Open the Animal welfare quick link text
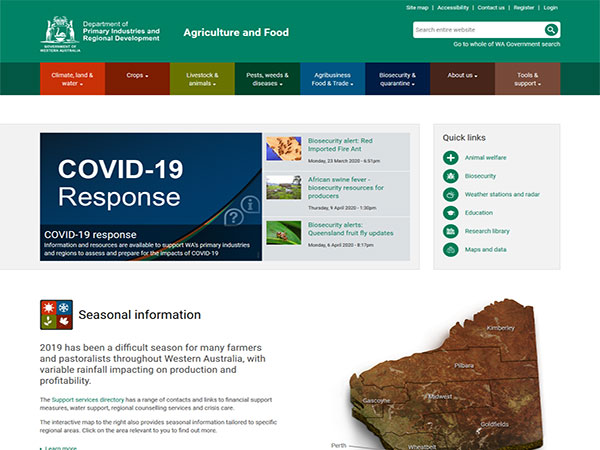Screen dimensions: 600x450 pos(485,158)
